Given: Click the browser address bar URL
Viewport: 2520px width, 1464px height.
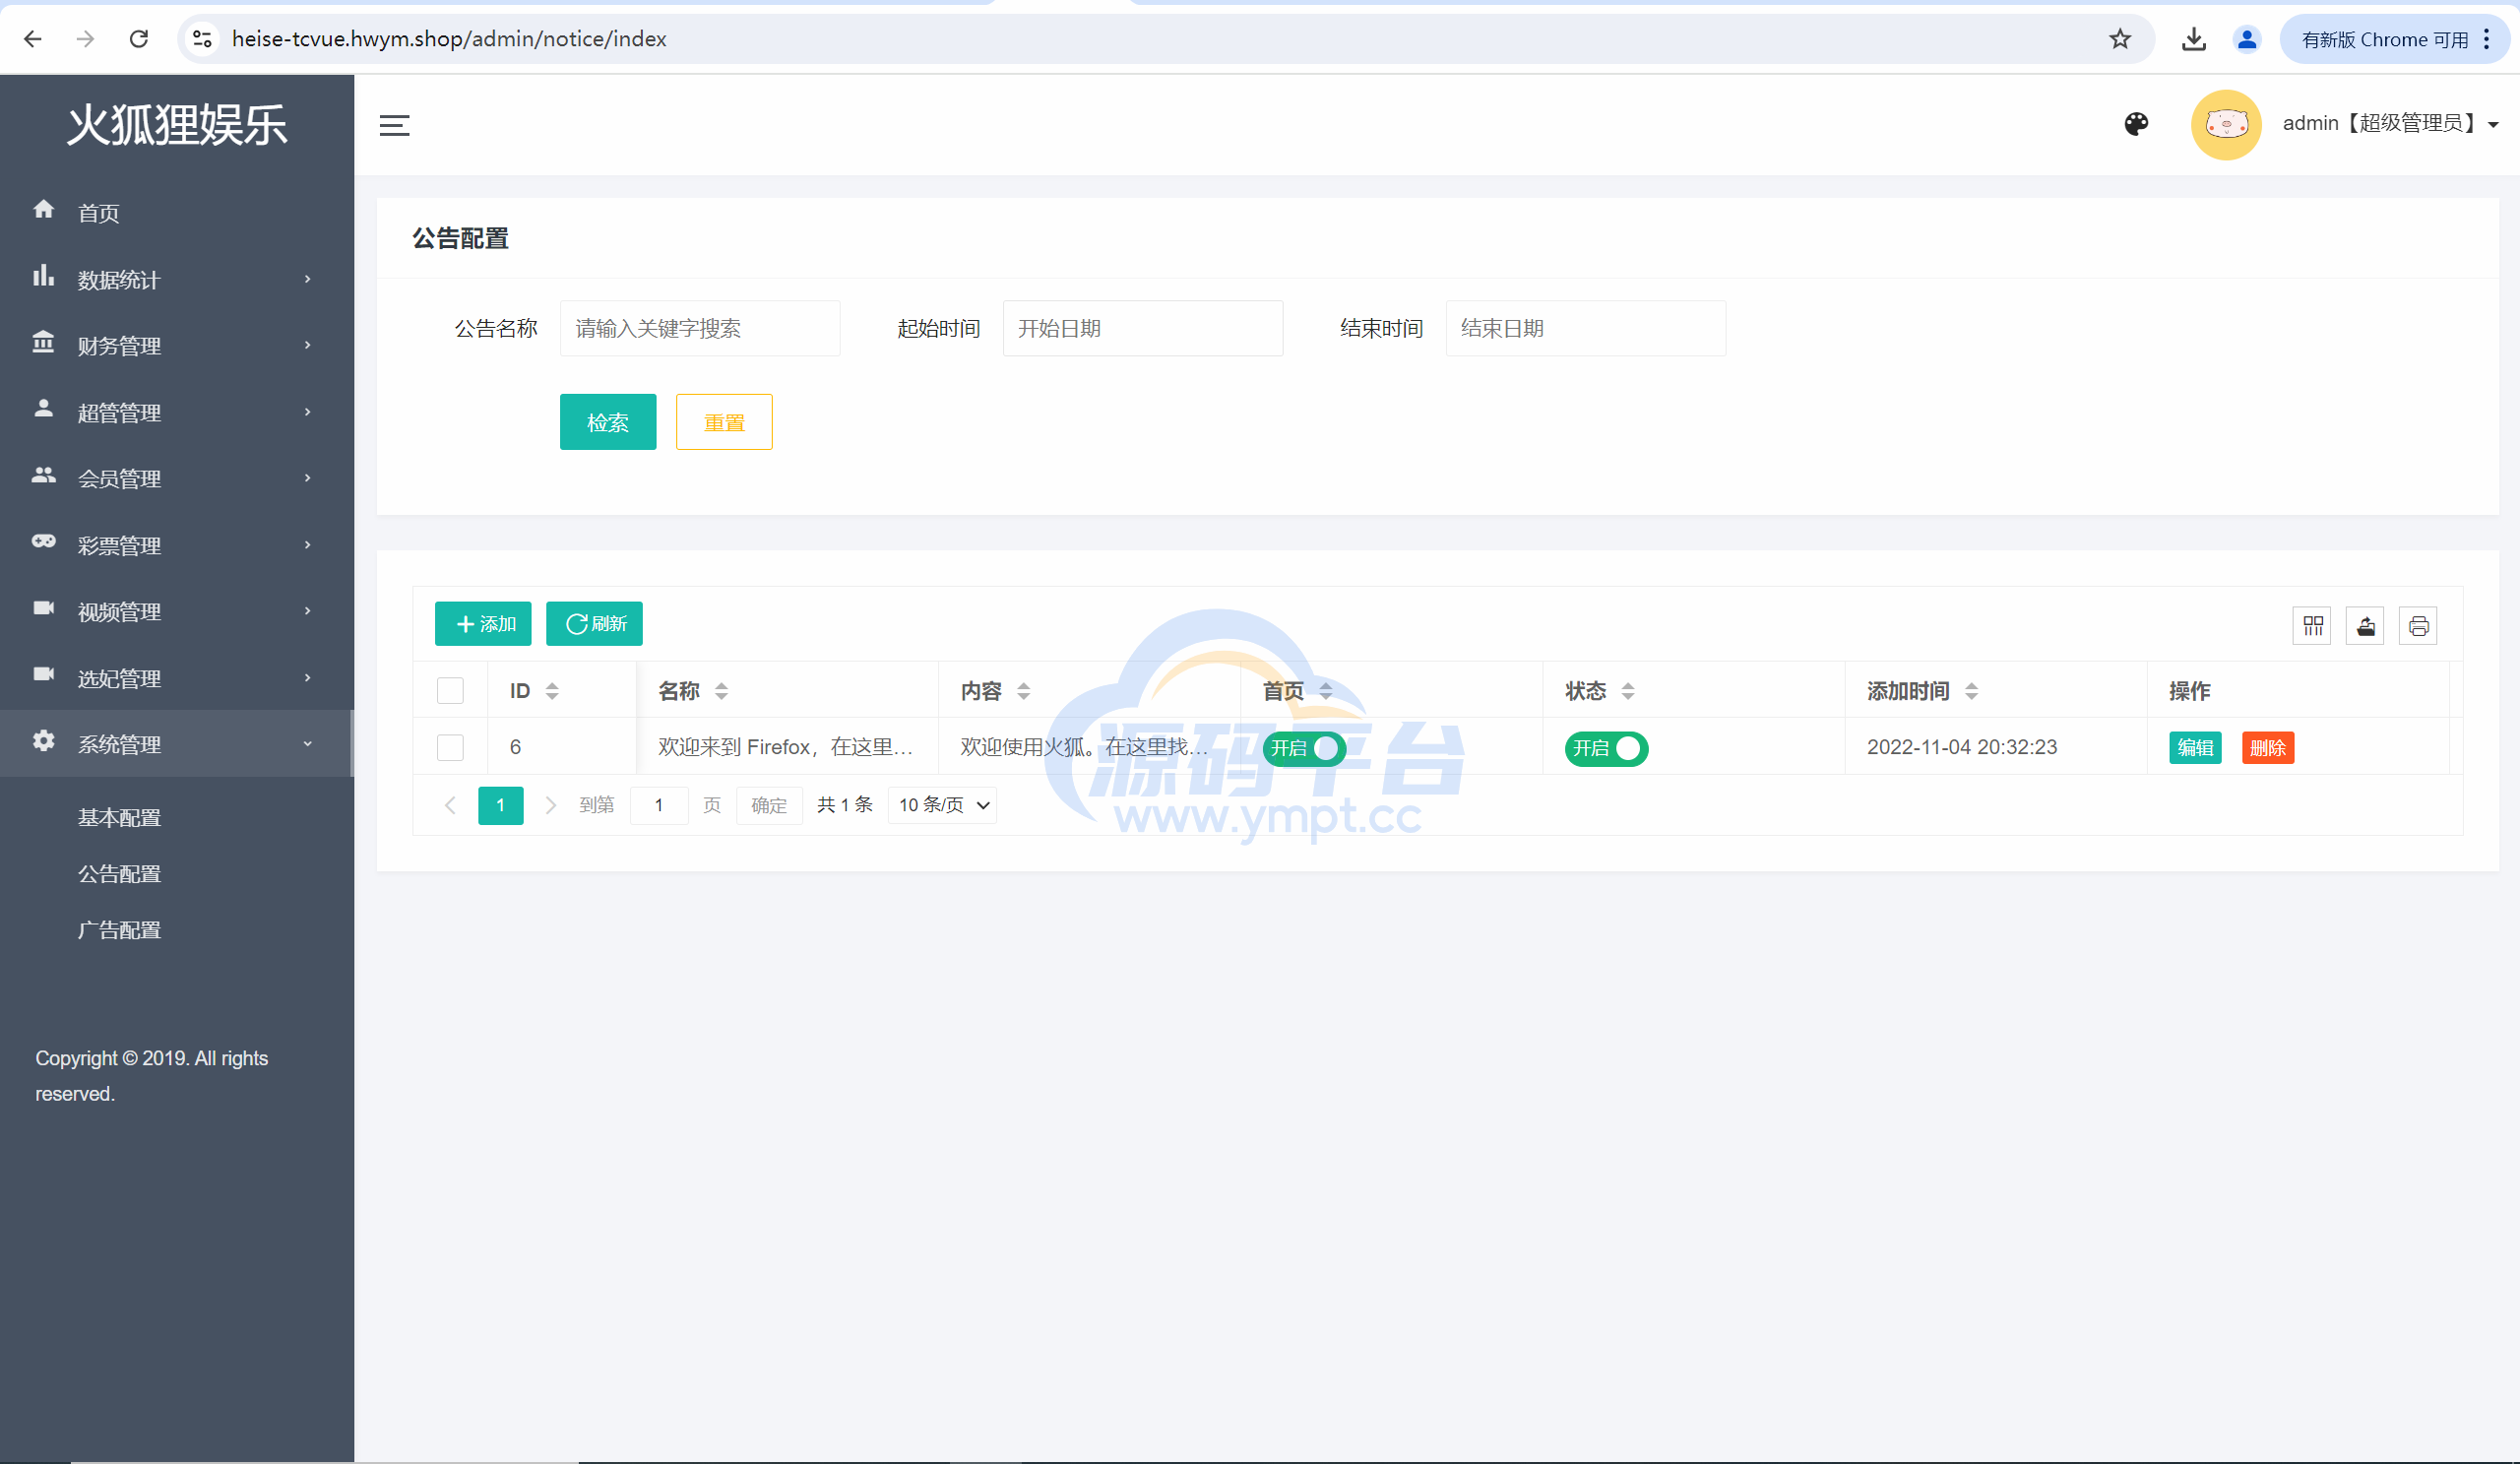Looking at the screenshot, I should pos(449,39).
